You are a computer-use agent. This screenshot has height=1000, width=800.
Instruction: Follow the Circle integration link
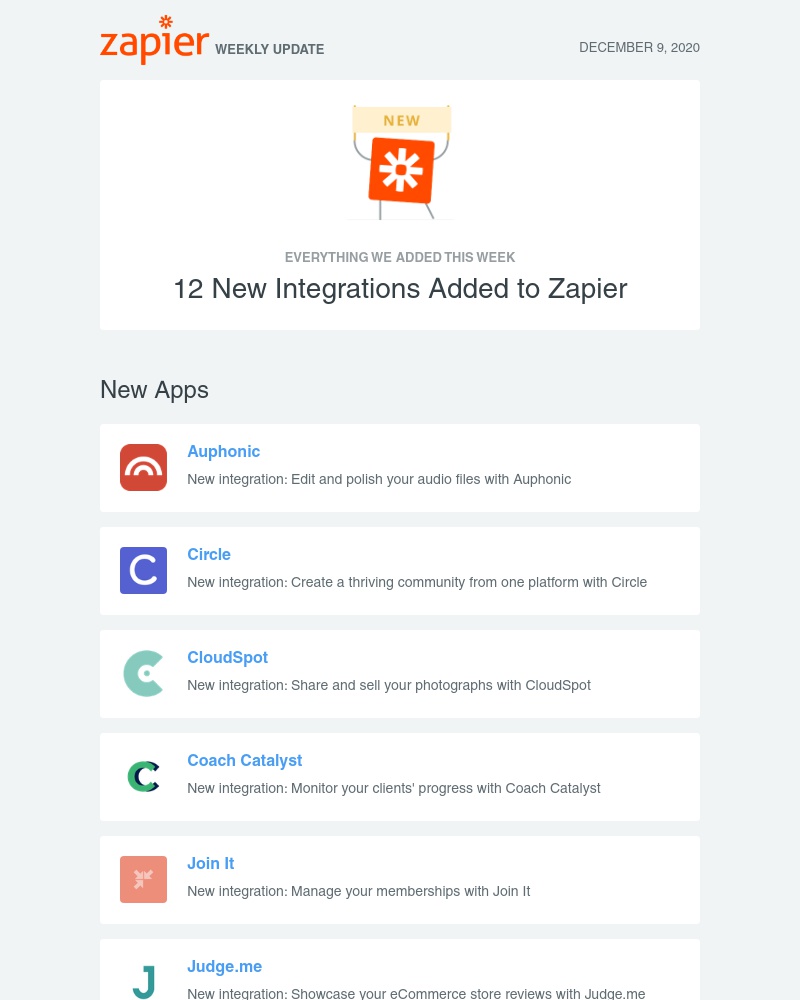(209, 554)
